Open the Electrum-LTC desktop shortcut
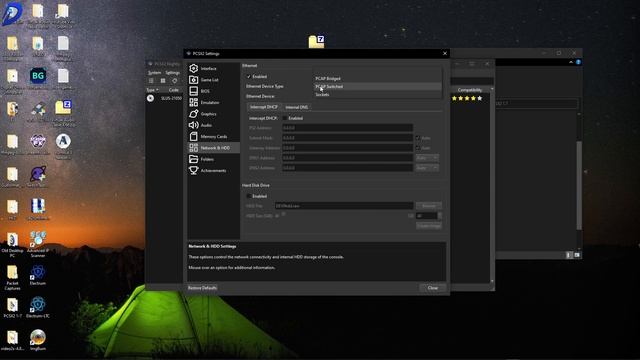 38,307
